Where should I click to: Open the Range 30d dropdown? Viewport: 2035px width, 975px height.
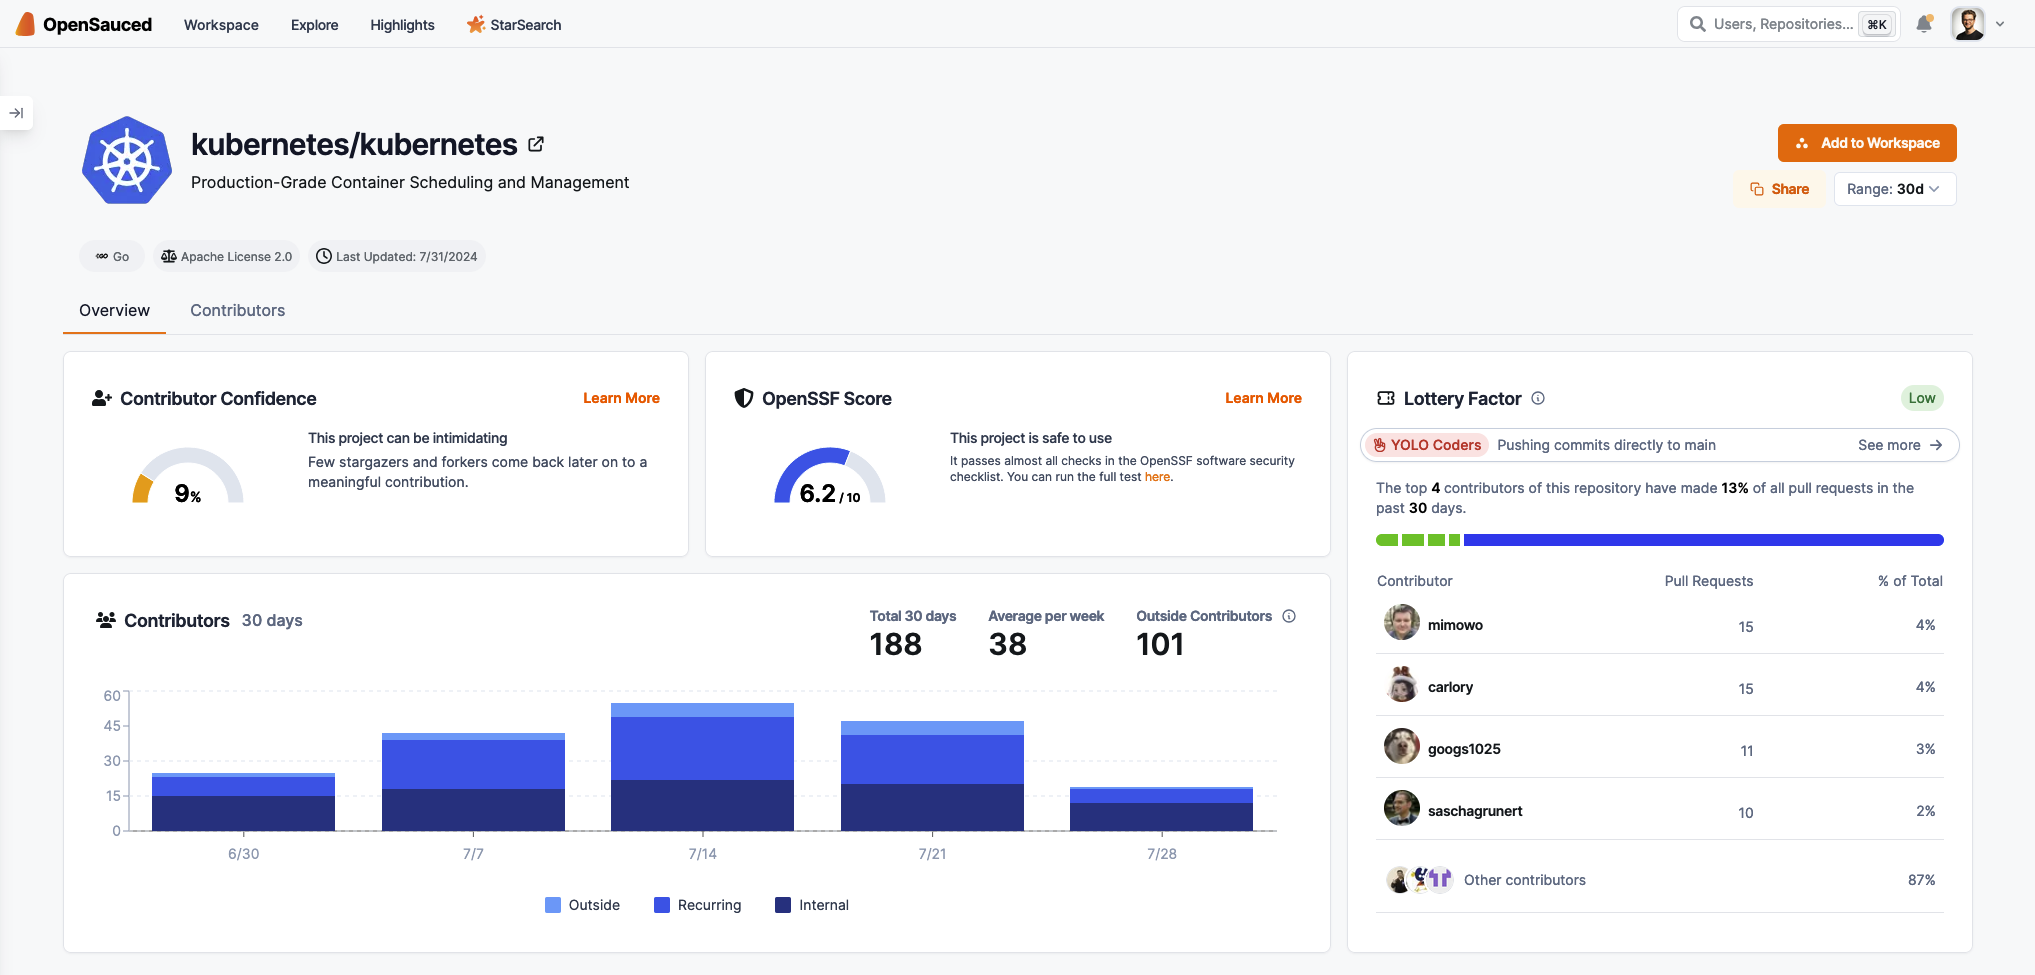[1894, 188]
